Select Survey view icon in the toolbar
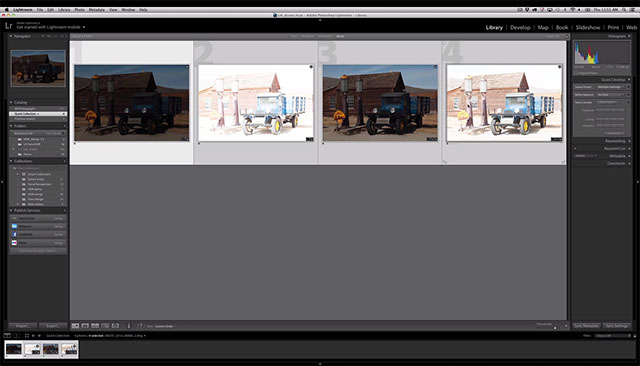Screen dimensions: 640x366 click(105, 326)
